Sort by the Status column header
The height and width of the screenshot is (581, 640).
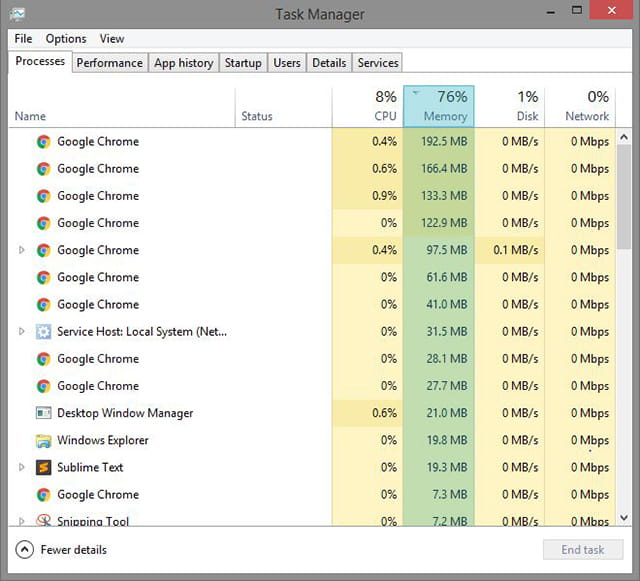(x=284, y=107)
